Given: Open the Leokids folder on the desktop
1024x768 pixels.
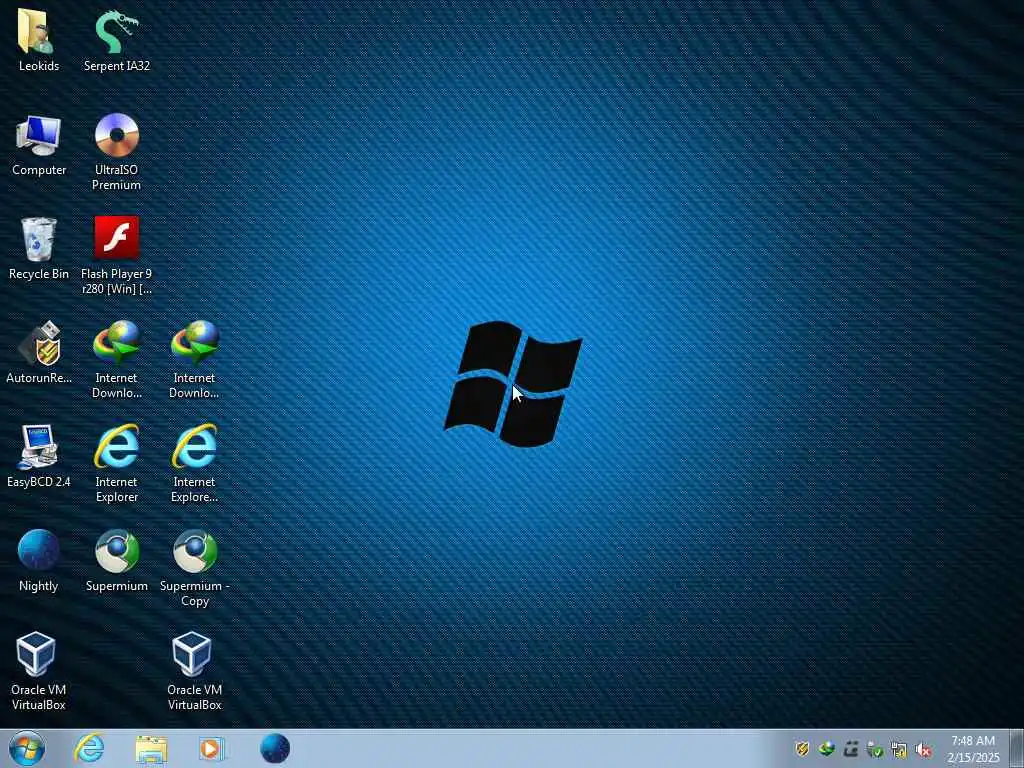Looking at the screenshot, I should (39, 40).
